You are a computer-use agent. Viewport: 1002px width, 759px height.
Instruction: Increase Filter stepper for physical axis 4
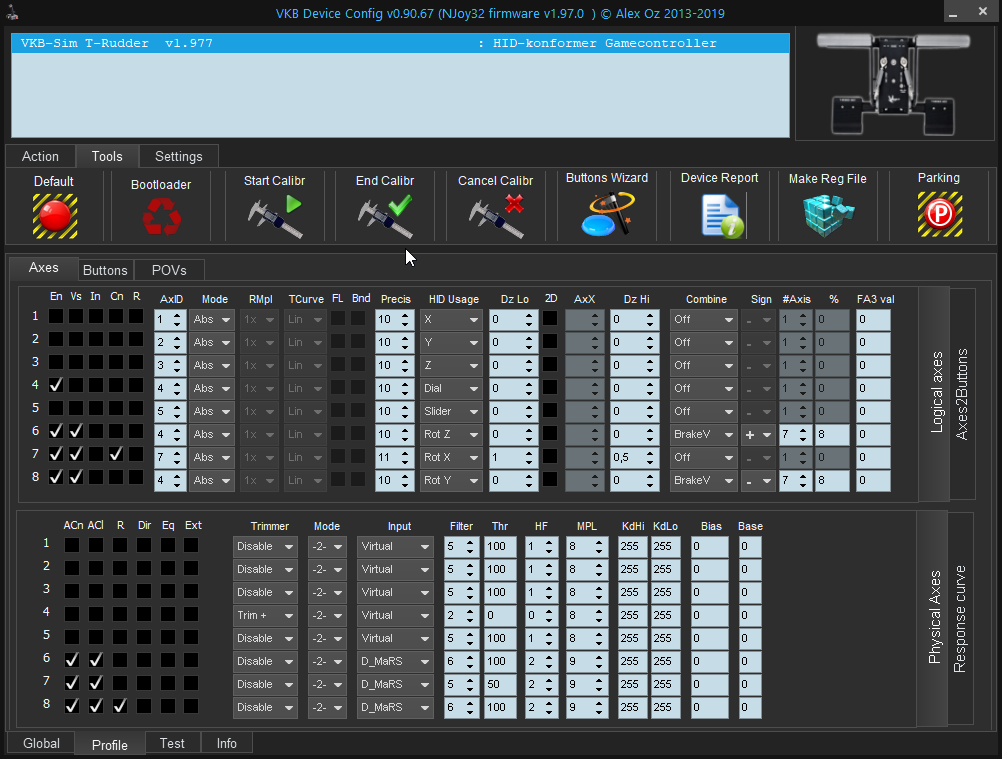pyautogui.click(x=470, y=611)
